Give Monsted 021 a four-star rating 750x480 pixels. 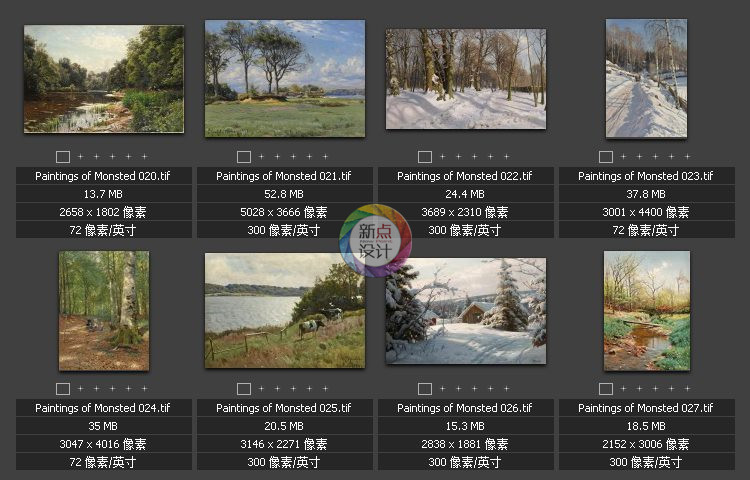(309, 156)
